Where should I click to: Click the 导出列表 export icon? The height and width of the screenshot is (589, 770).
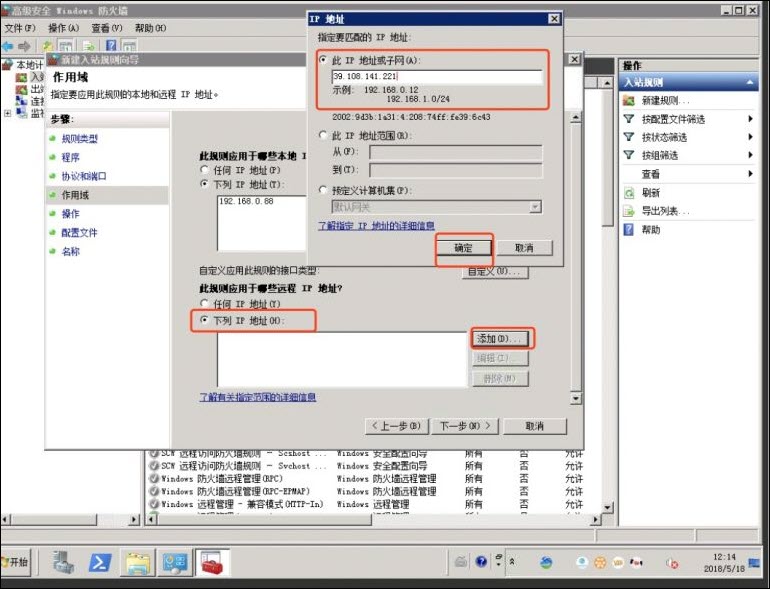click(629, 210)
